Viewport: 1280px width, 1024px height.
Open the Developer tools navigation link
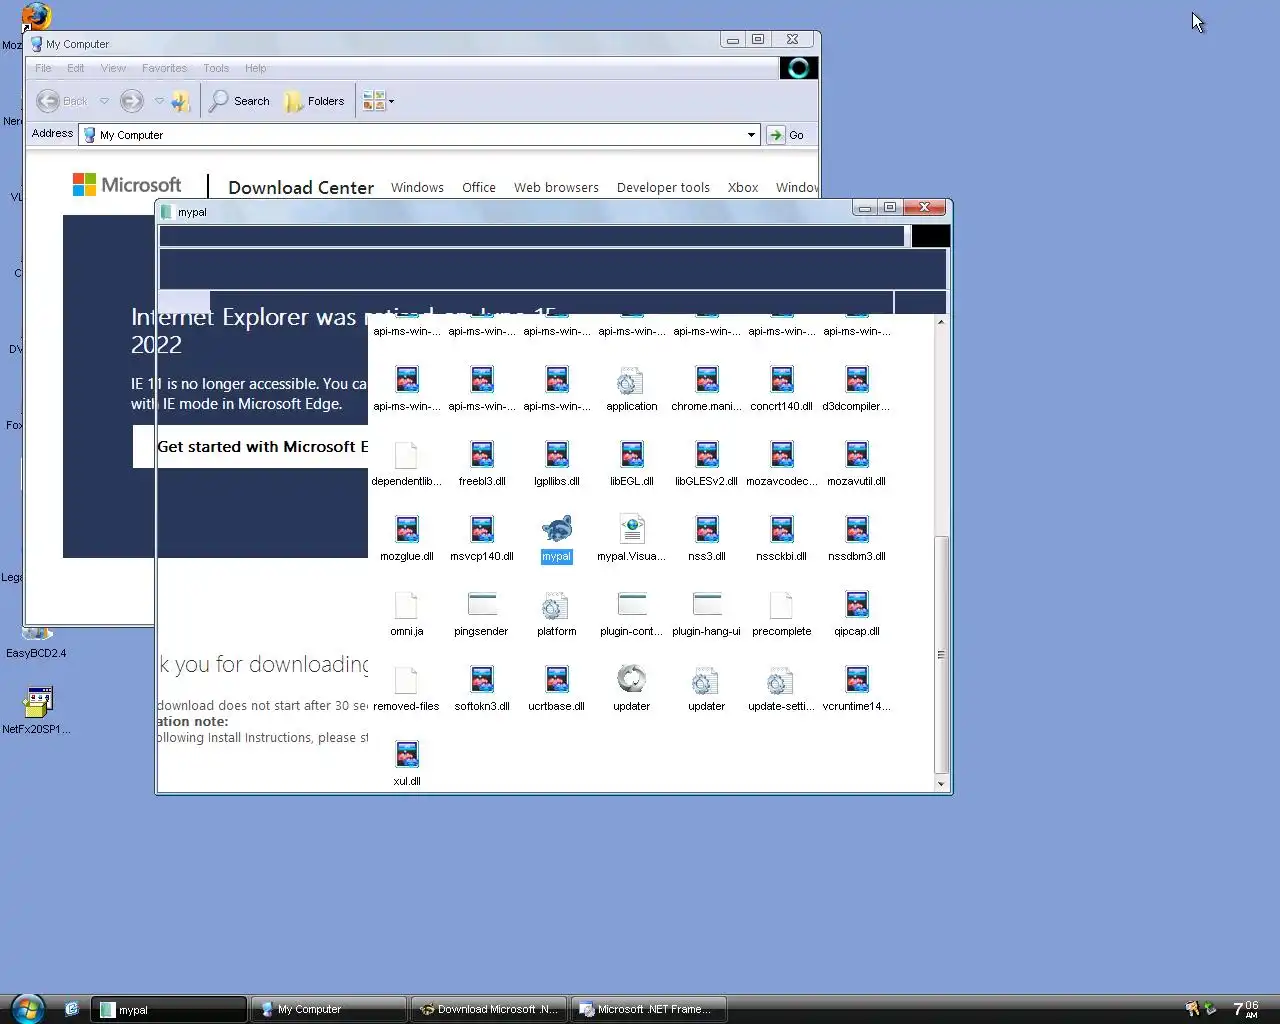point(663,187)
